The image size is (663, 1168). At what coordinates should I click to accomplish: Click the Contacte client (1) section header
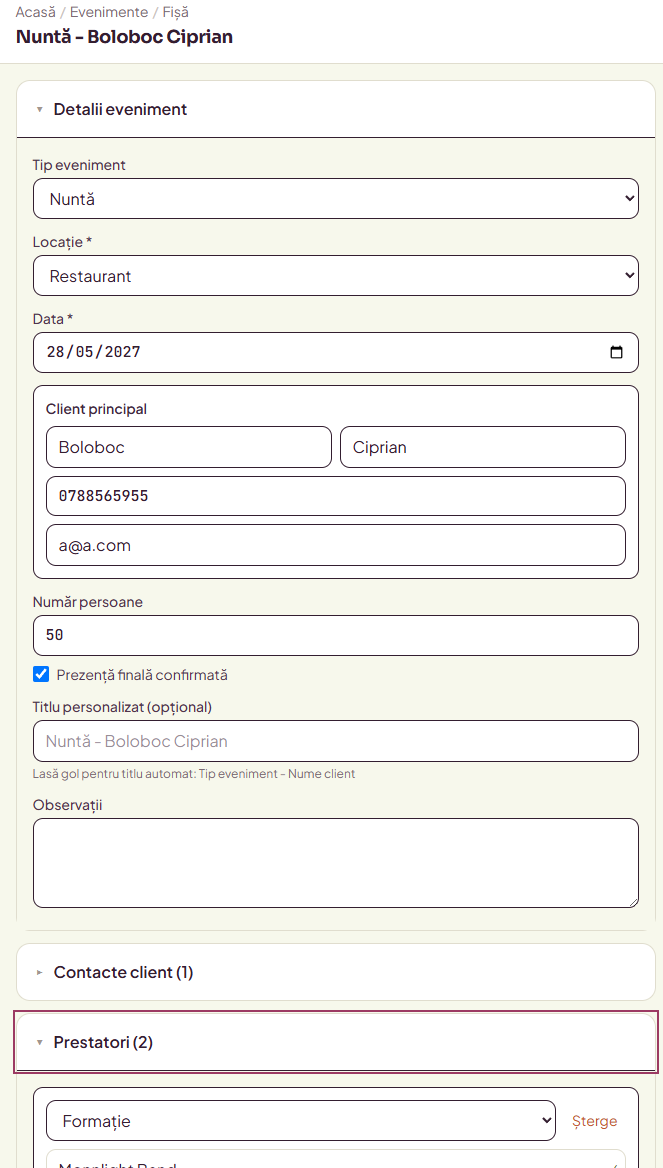click(336, 972)
